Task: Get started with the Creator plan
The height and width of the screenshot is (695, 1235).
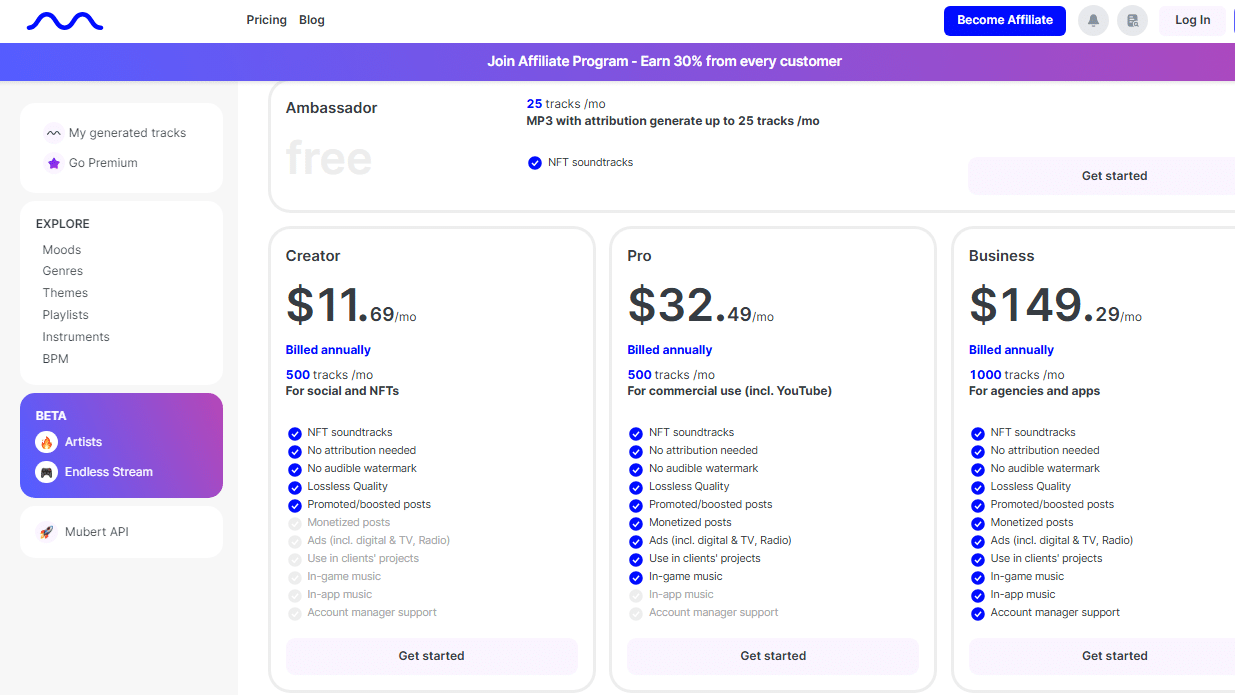Action: point(431,656)
